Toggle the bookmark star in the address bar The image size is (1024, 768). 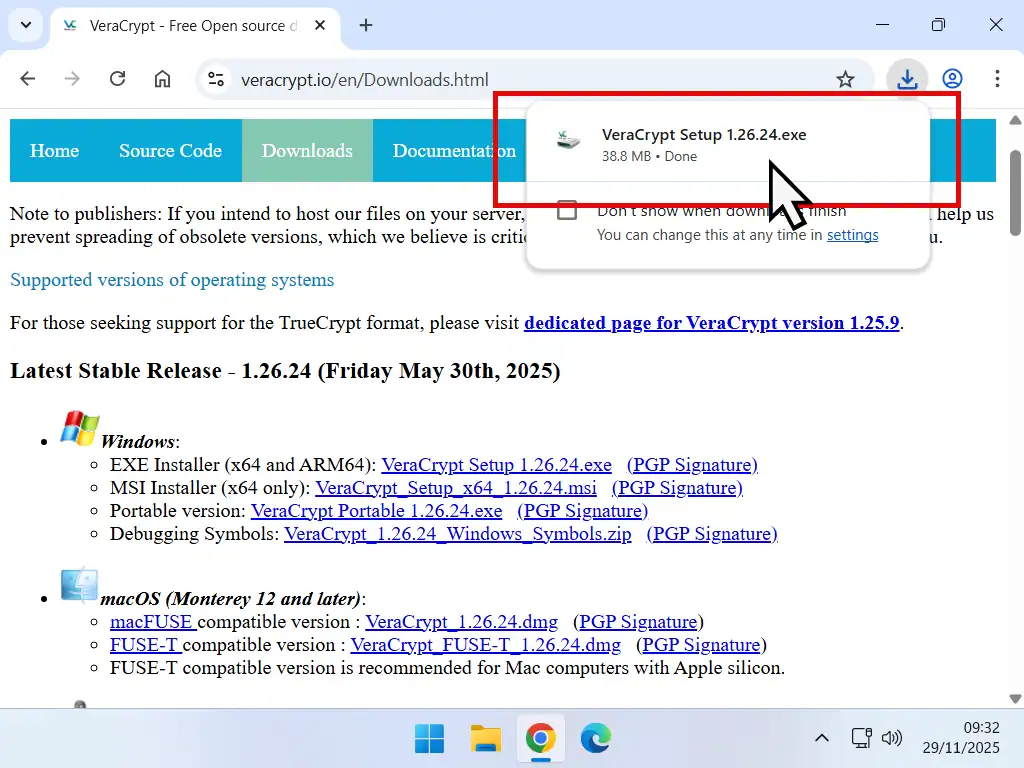[x=845, y=78]
